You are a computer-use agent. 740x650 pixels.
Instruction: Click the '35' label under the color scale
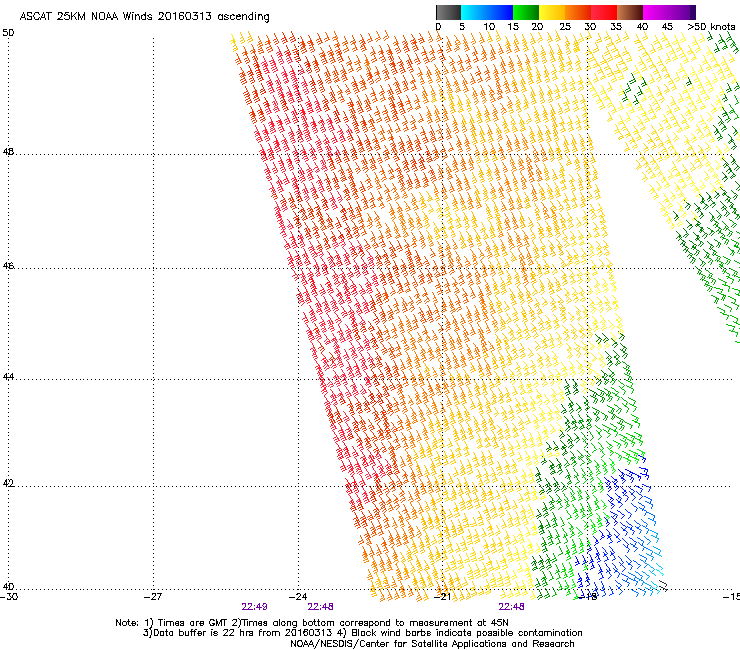(616, 27)
